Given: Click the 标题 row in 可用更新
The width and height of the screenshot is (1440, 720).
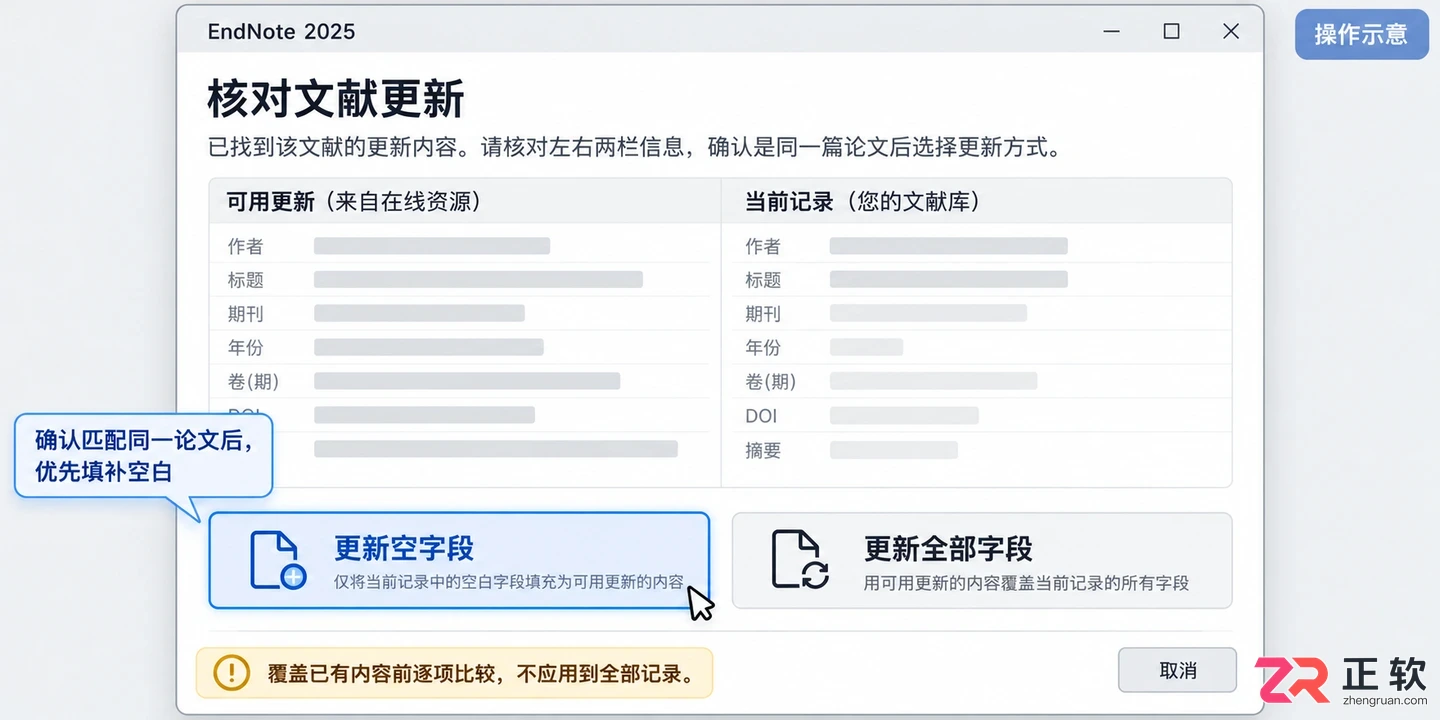Looking at the screenshot, I should (464, 280).
